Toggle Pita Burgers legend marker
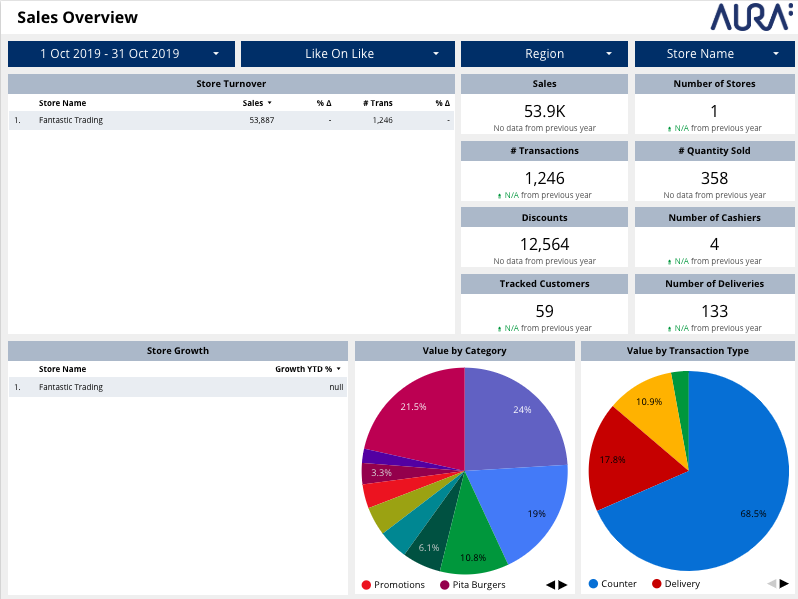This screenshot has width=798, height=599. pos(445,584)
